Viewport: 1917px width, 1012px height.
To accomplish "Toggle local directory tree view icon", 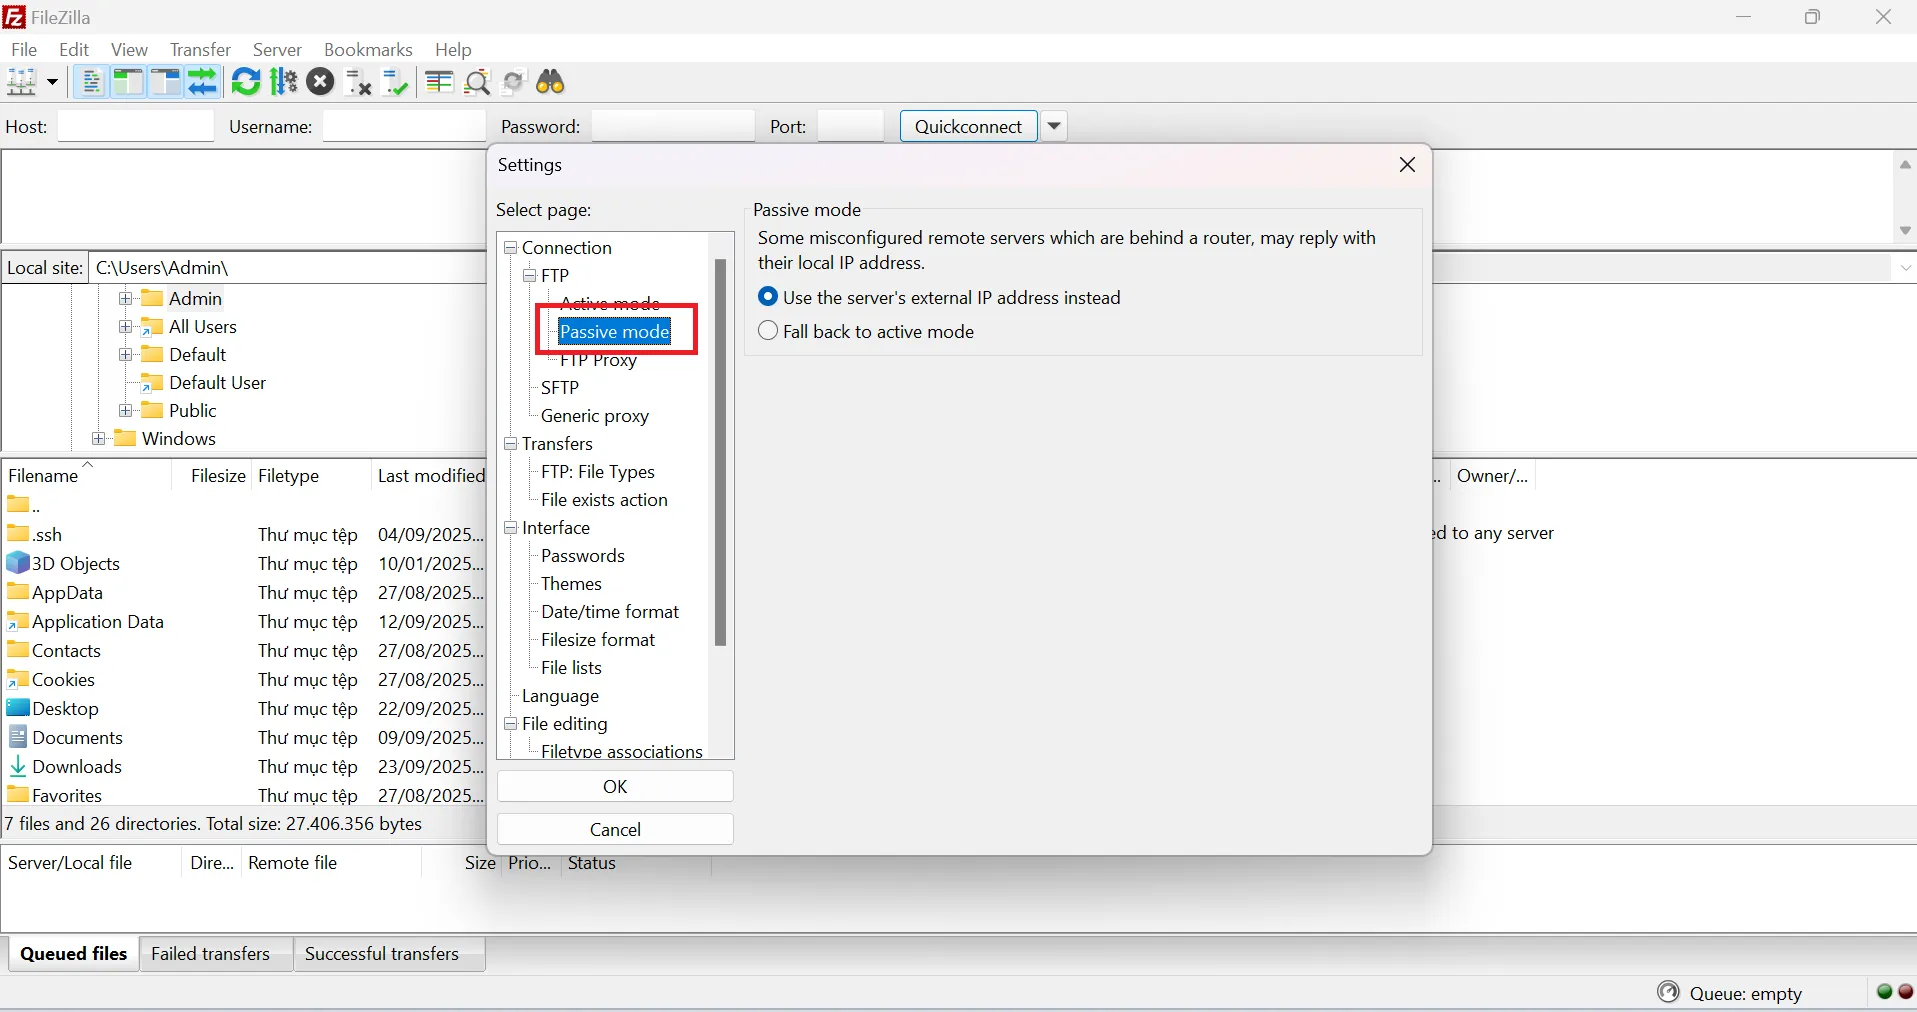I will 128,82.
